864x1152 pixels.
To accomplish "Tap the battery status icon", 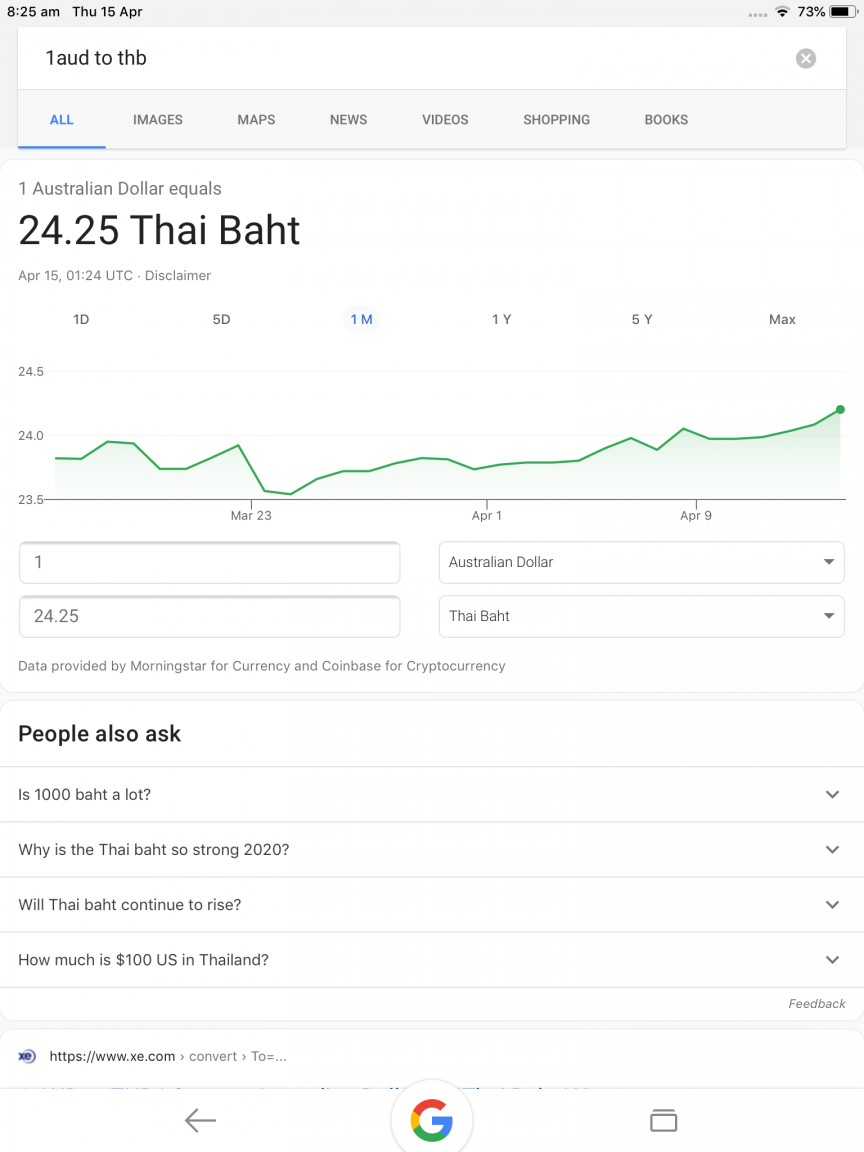I will point(843,12).
